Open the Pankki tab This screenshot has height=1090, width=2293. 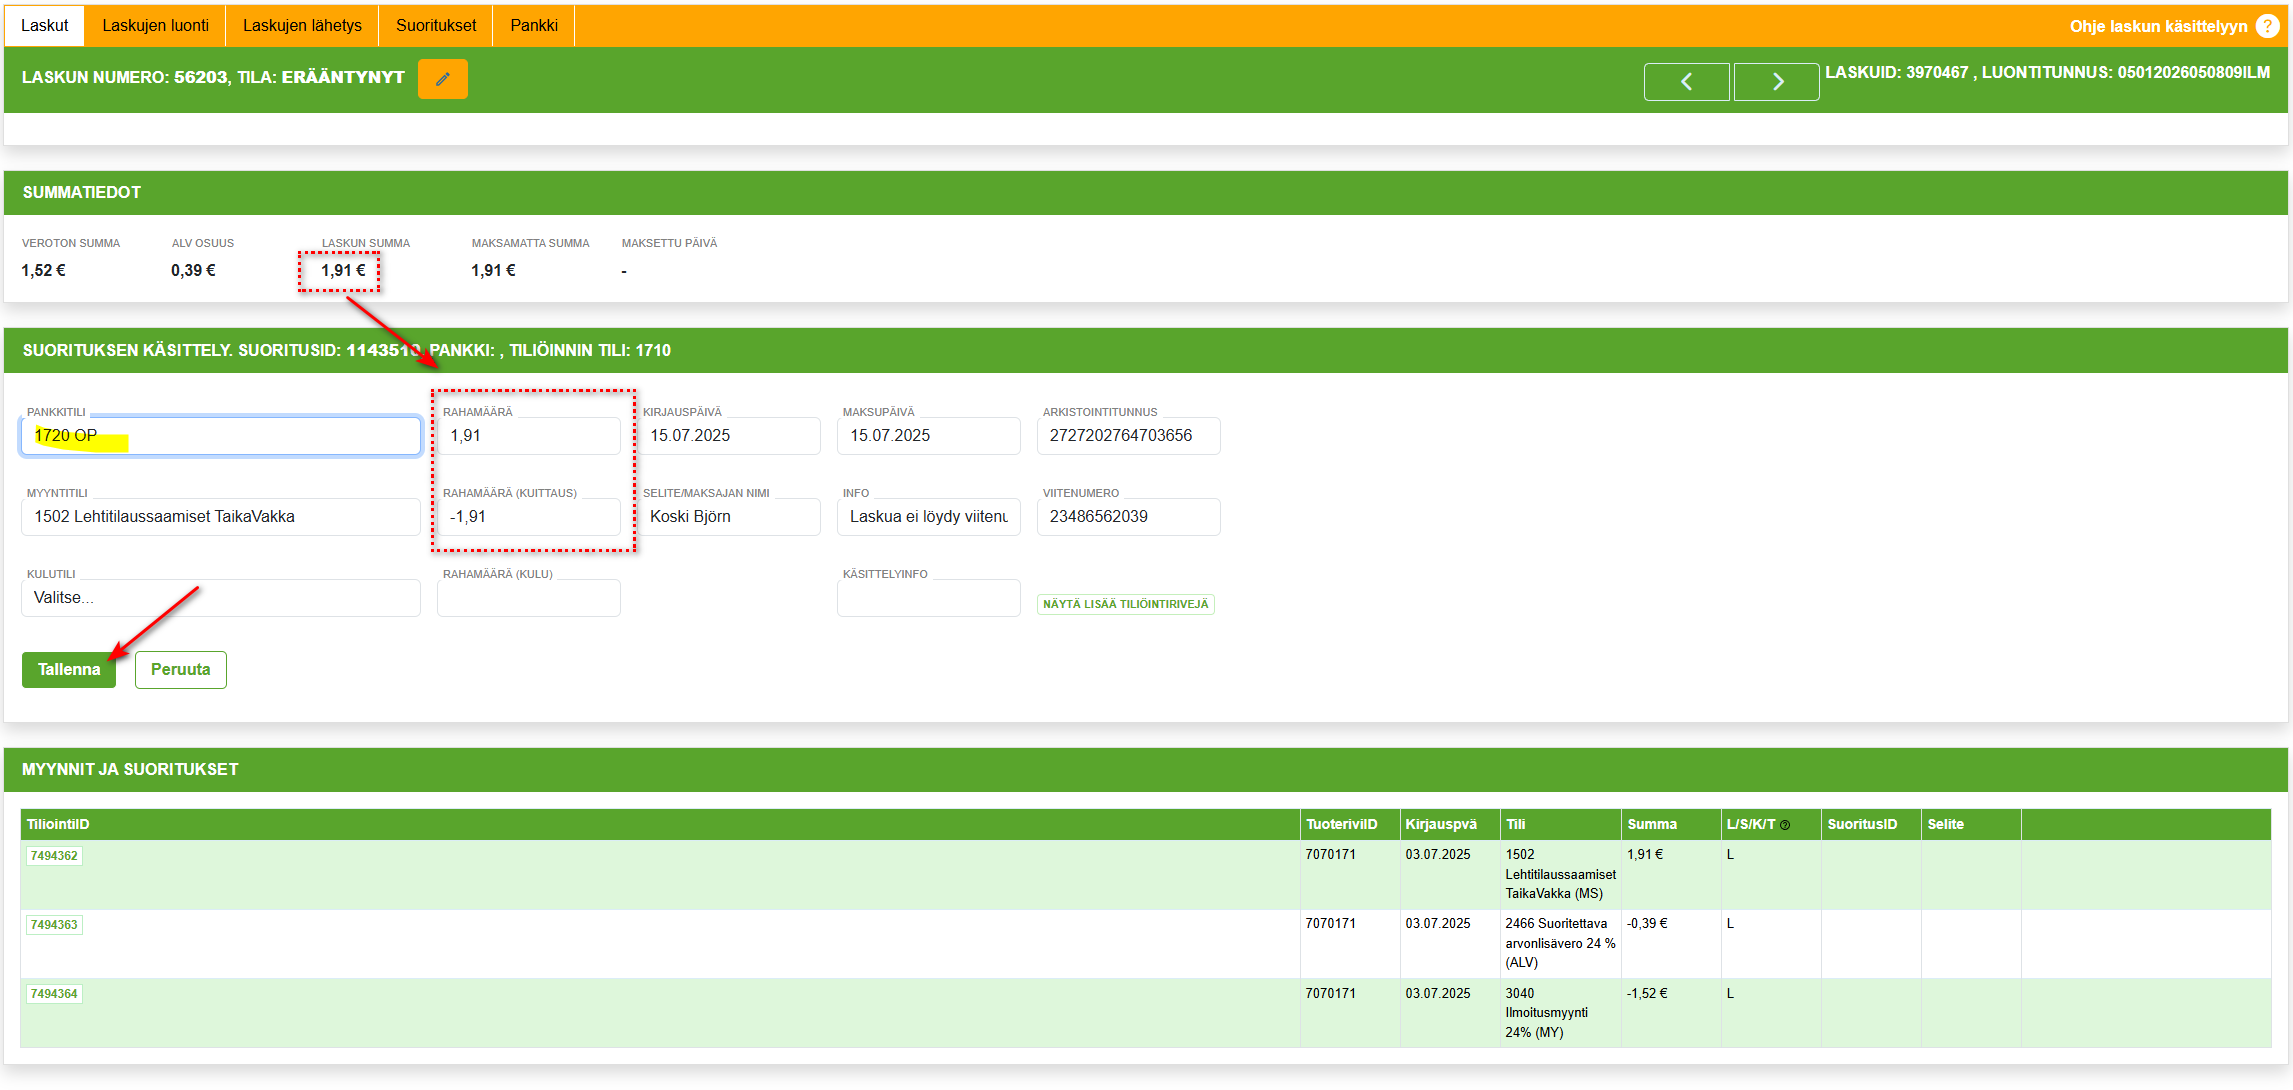point(534,25)
